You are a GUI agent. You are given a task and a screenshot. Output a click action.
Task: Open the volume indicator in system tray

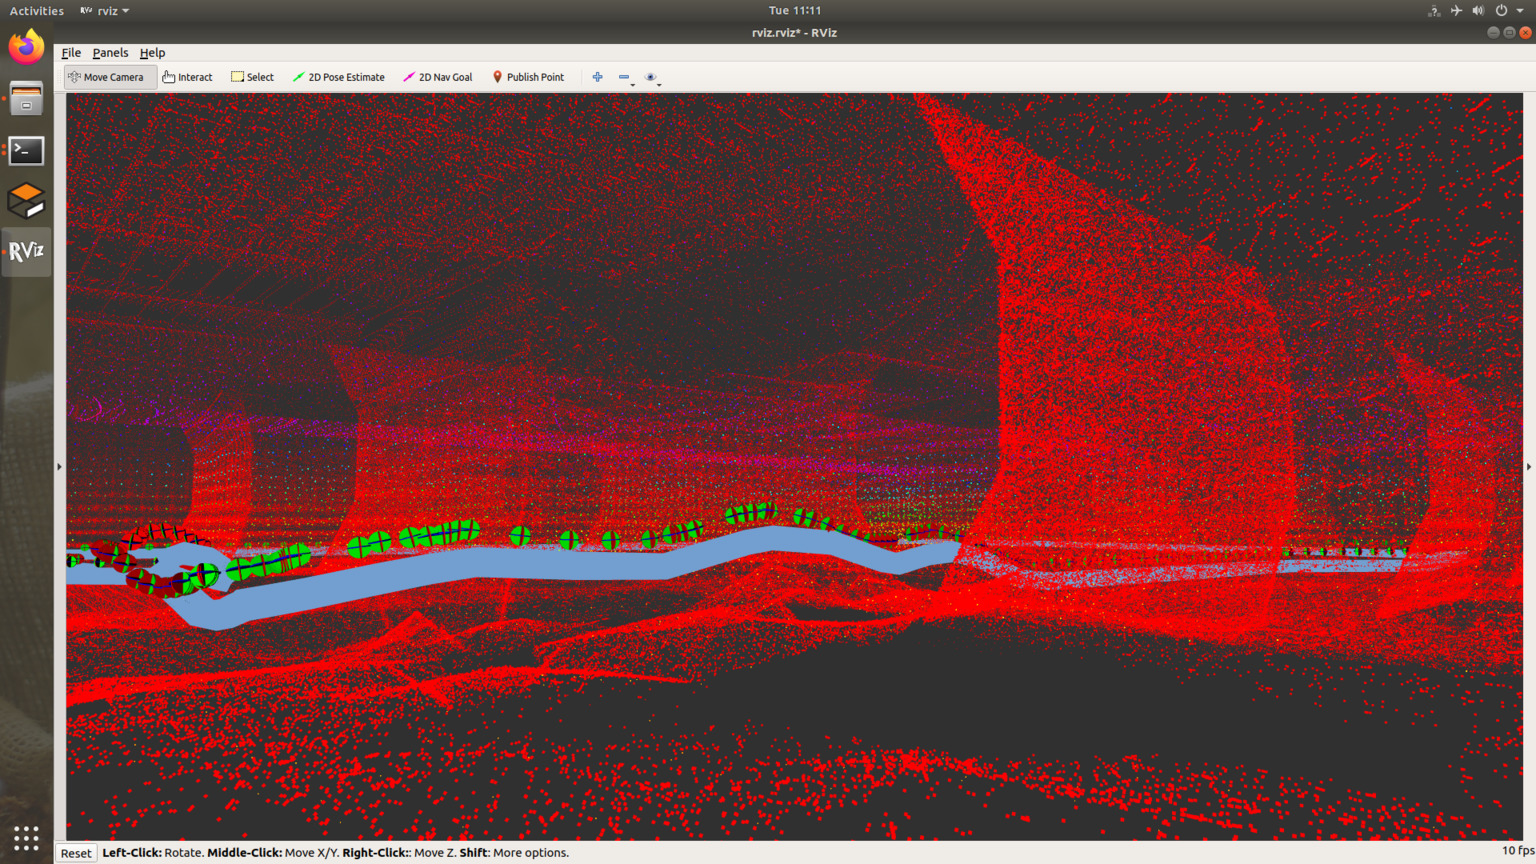click(x=1478, y=10)
